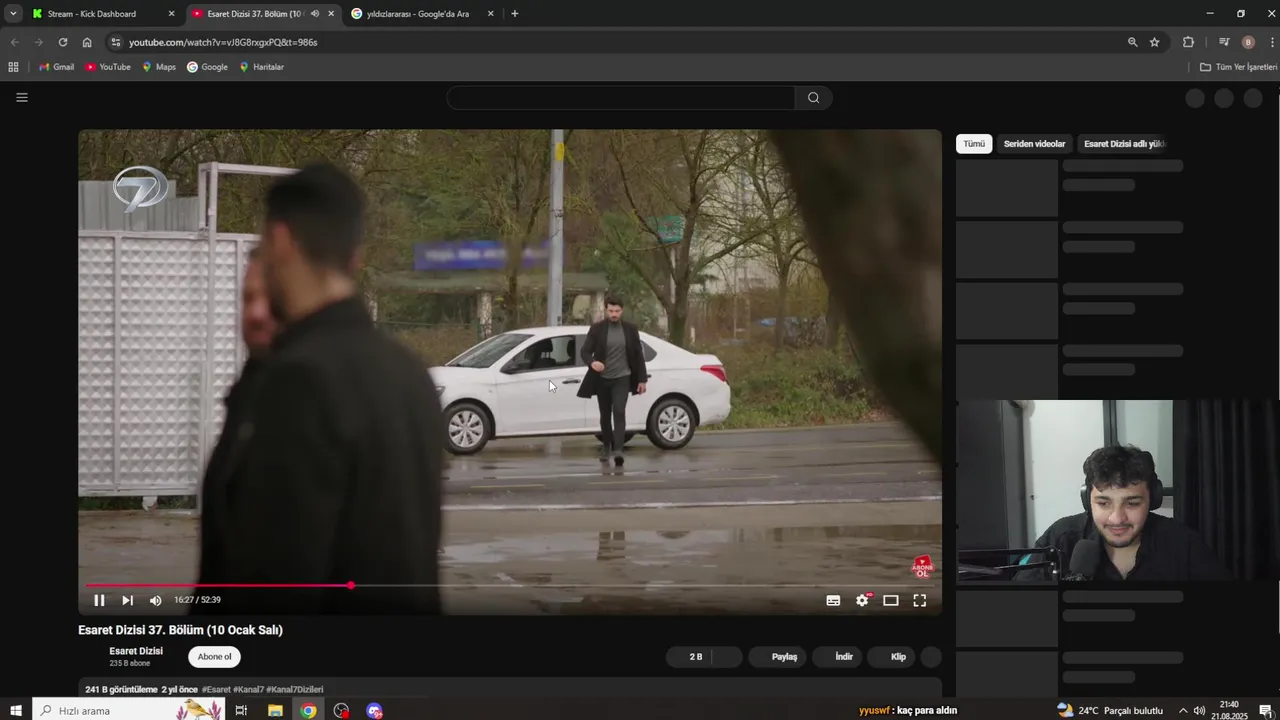Select the Tümü filter chip

pos(974,144)
